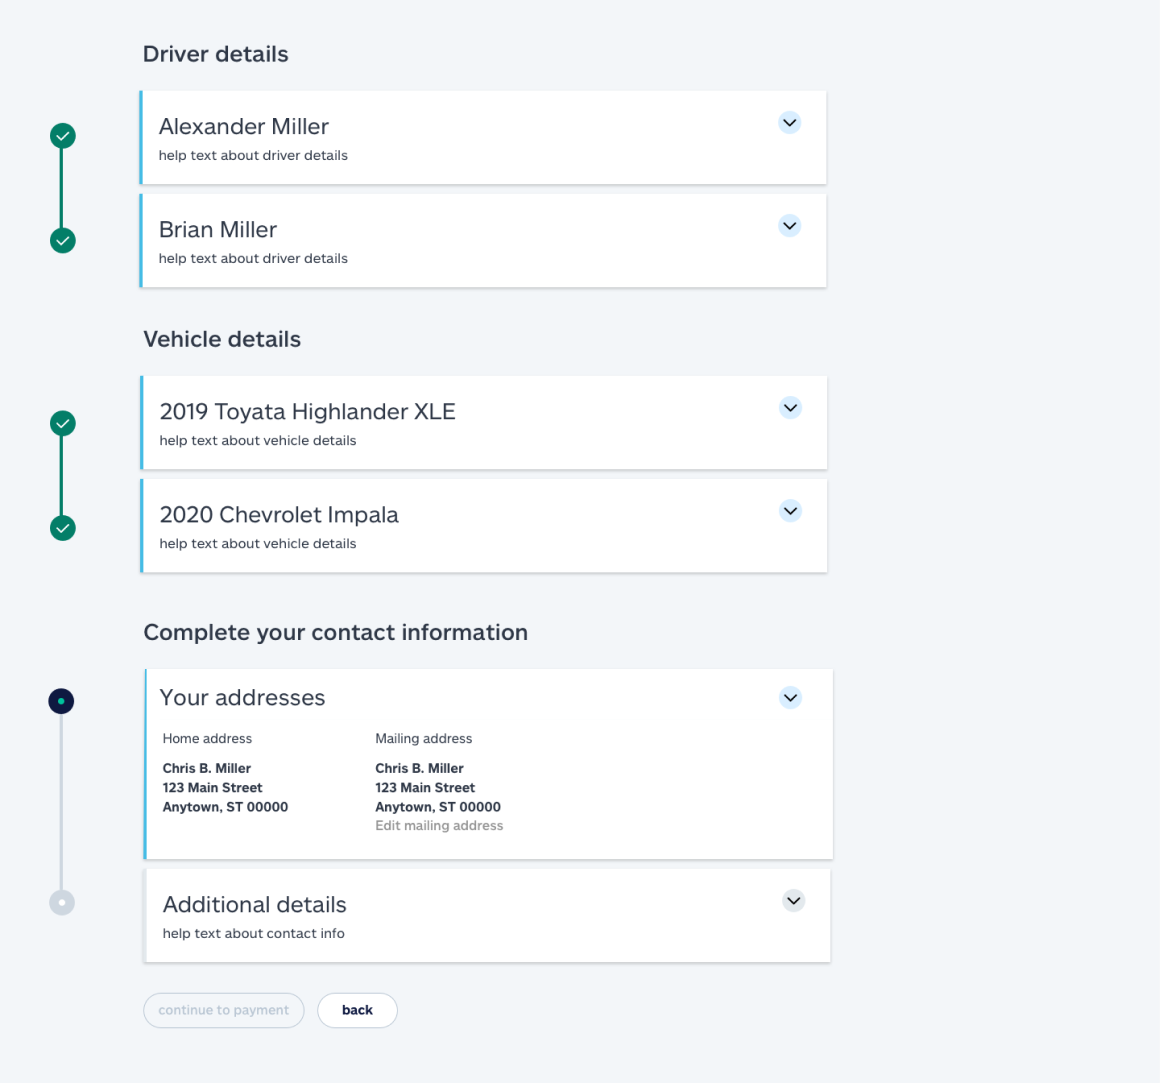Expand the Brian Miller driver card
The image size is (1160, 1083).
(790, 226)
